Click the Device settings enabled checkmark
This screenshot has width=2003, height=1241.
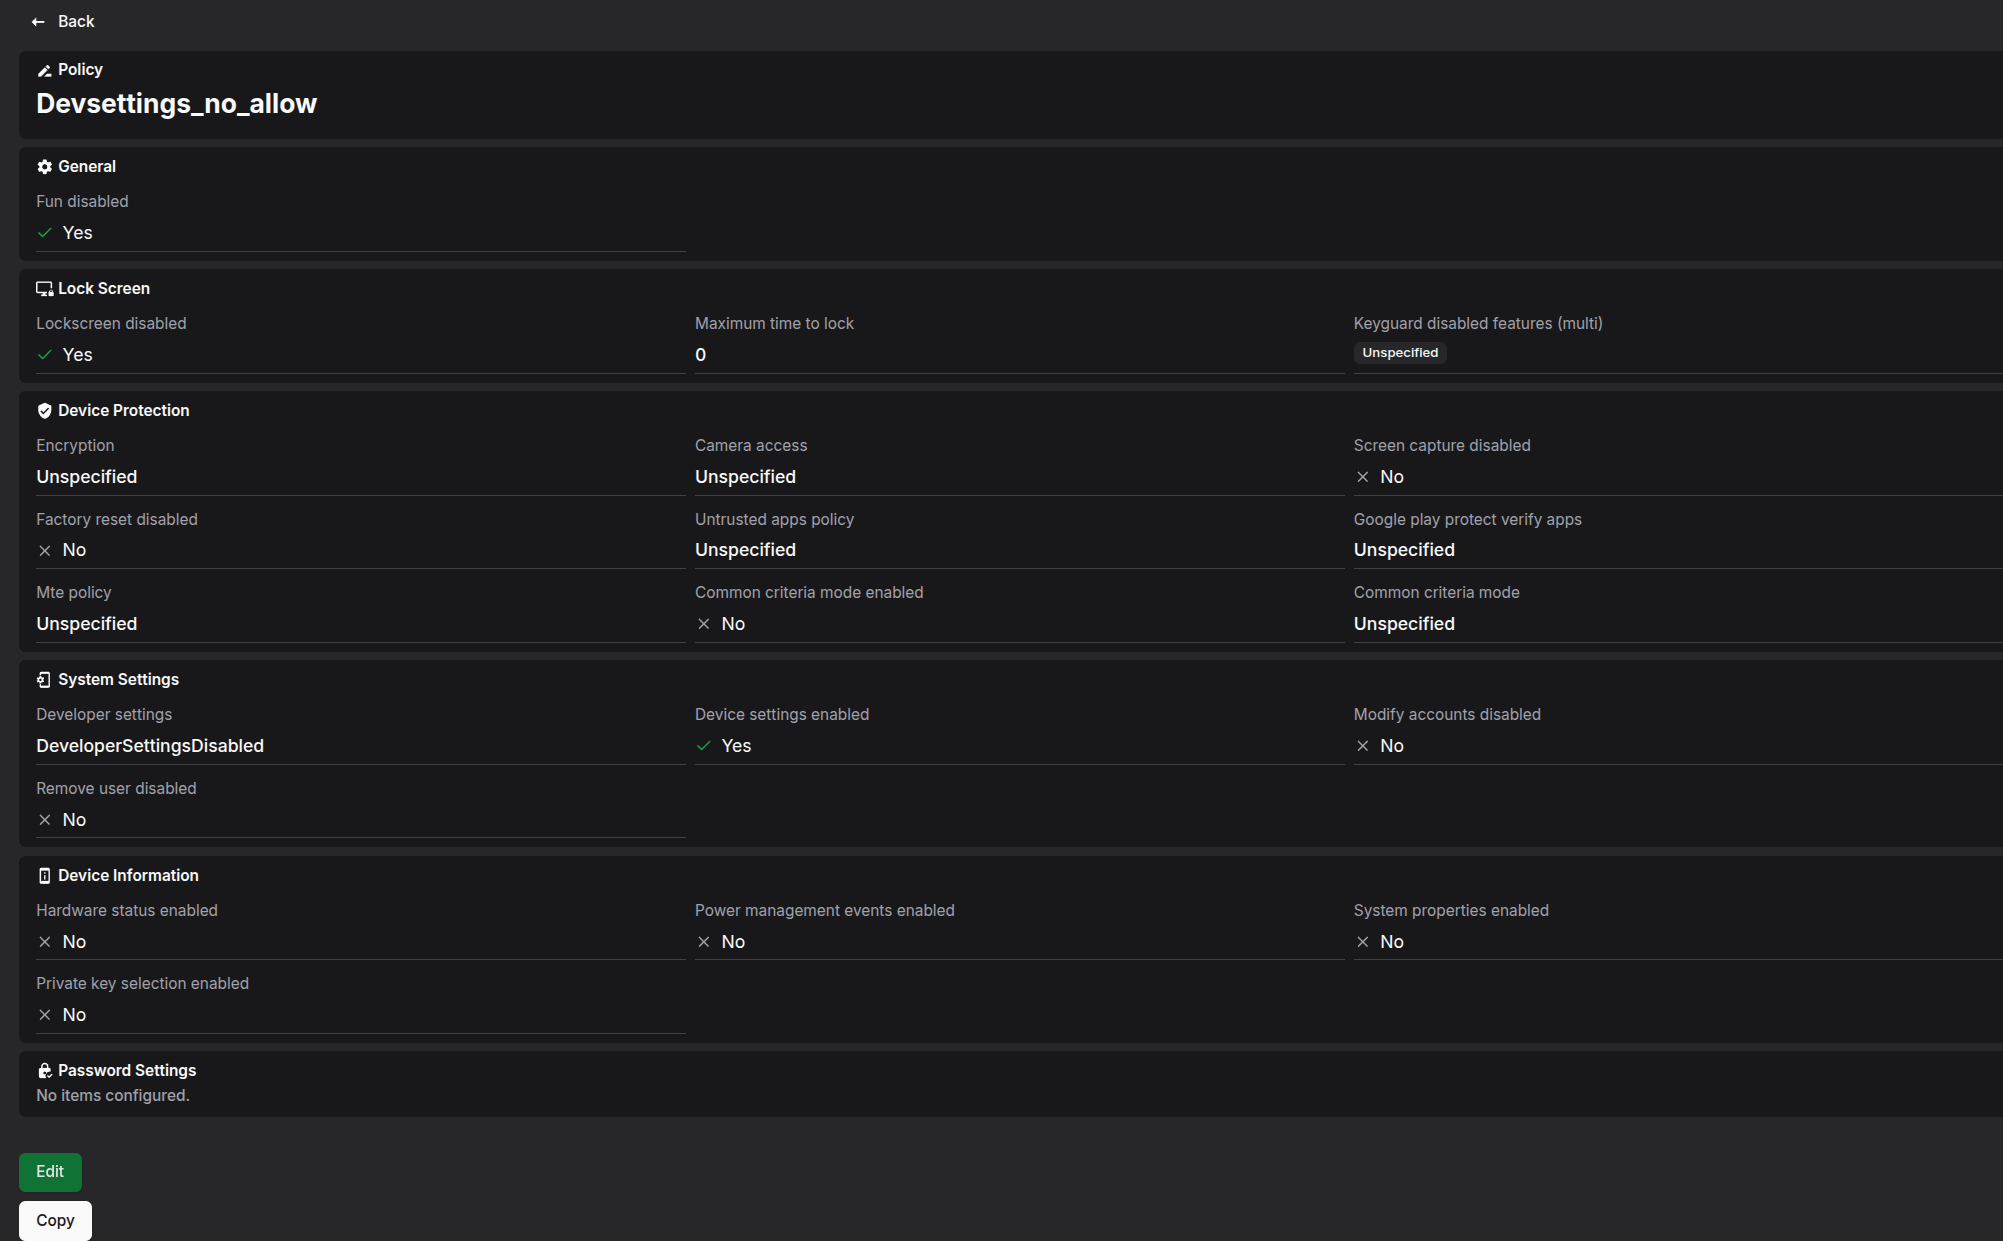pyautogui.click(x=704, y=746)
